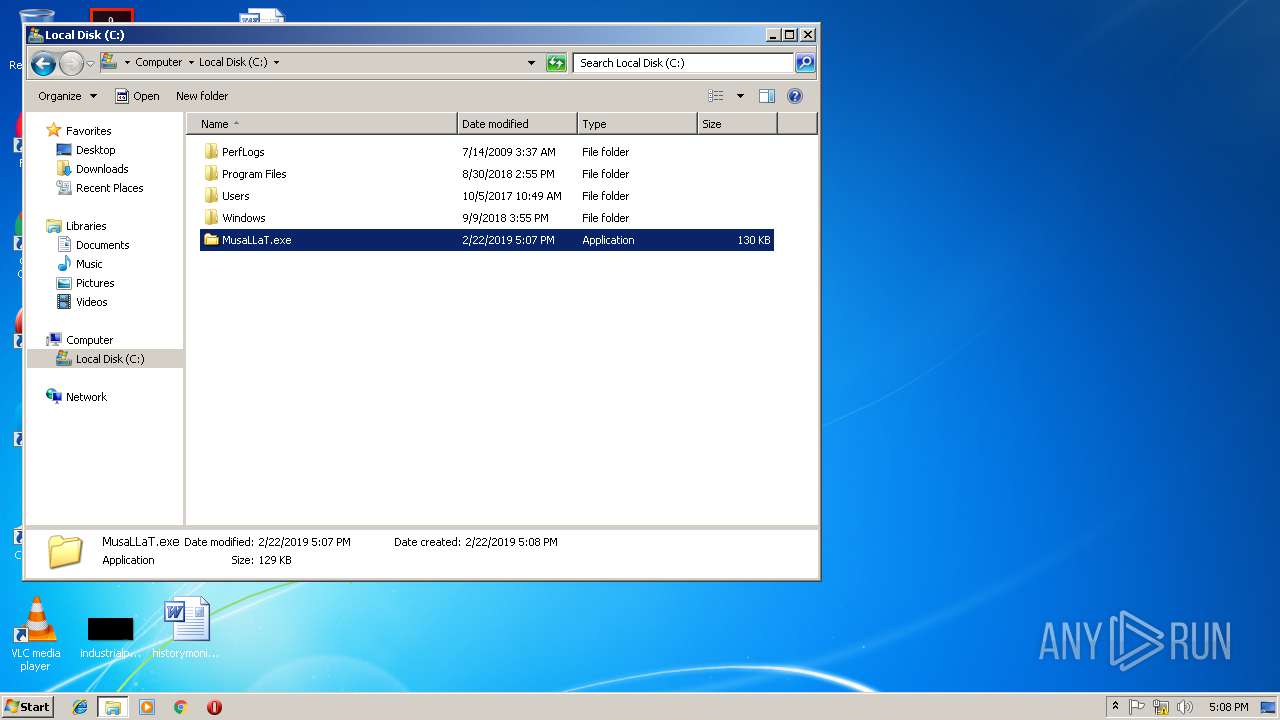Screen dimensions: 1280x720
Task: Open the volume speaker icon
Action: click(x=1185, y=707)
